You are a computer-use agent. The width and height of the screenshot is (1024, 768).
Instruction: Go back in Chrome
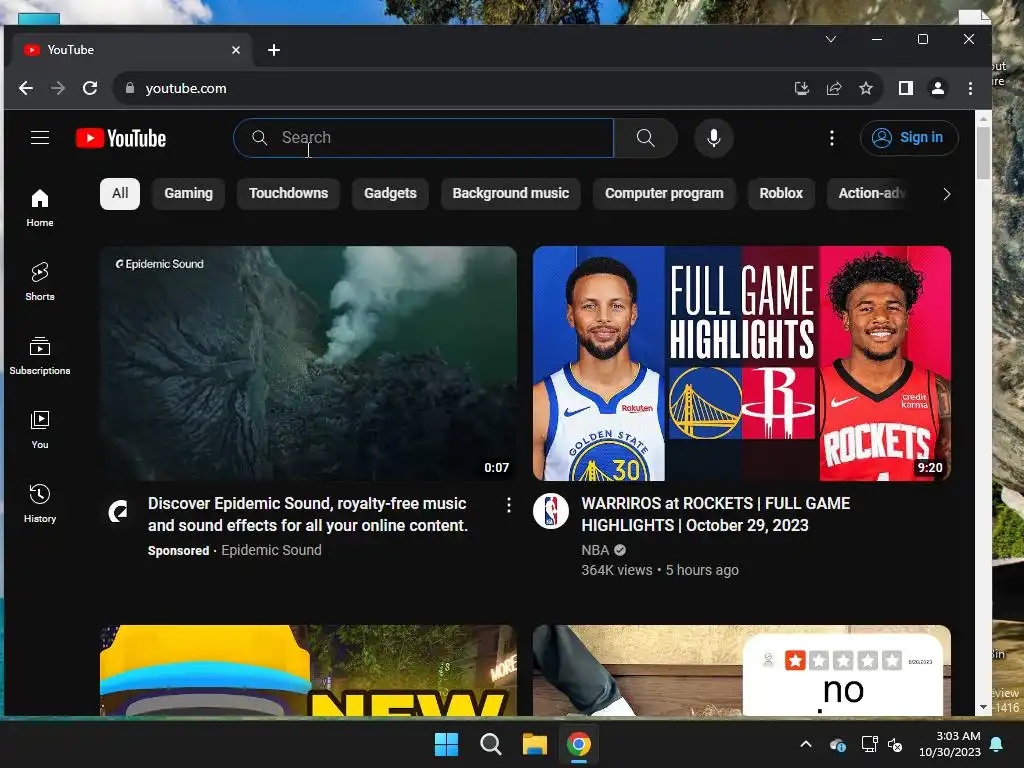pyautogui.click(x=26, y=88)
